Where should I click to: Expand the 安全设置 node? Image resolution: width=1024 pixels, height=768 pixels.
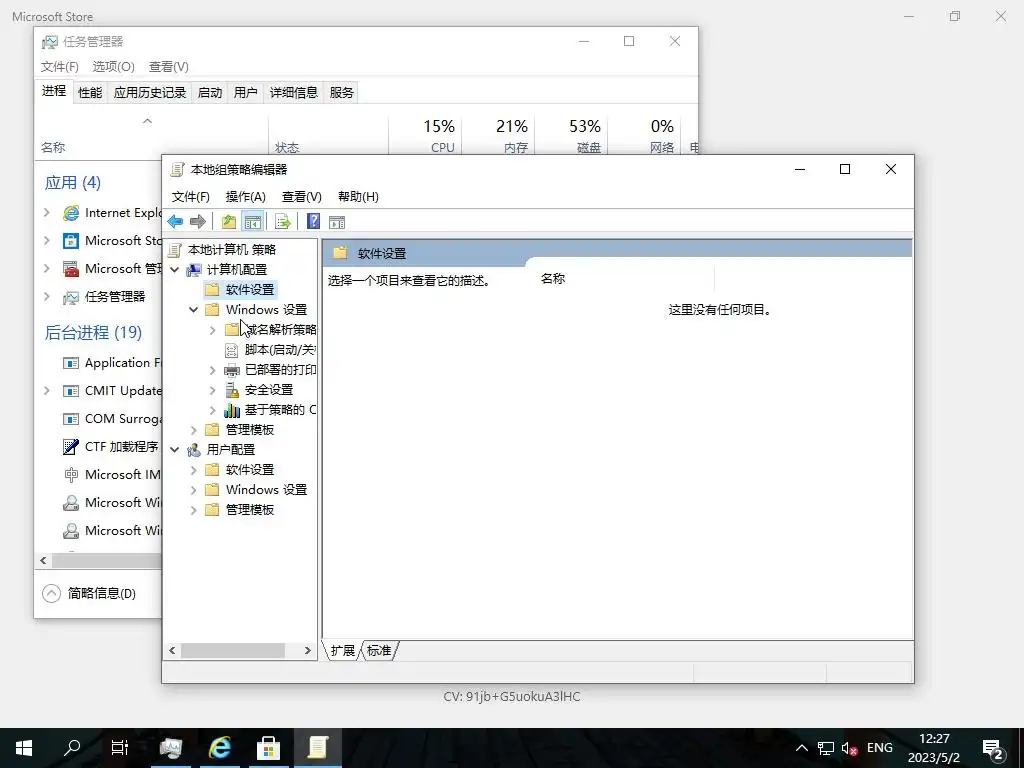[212, 391]
